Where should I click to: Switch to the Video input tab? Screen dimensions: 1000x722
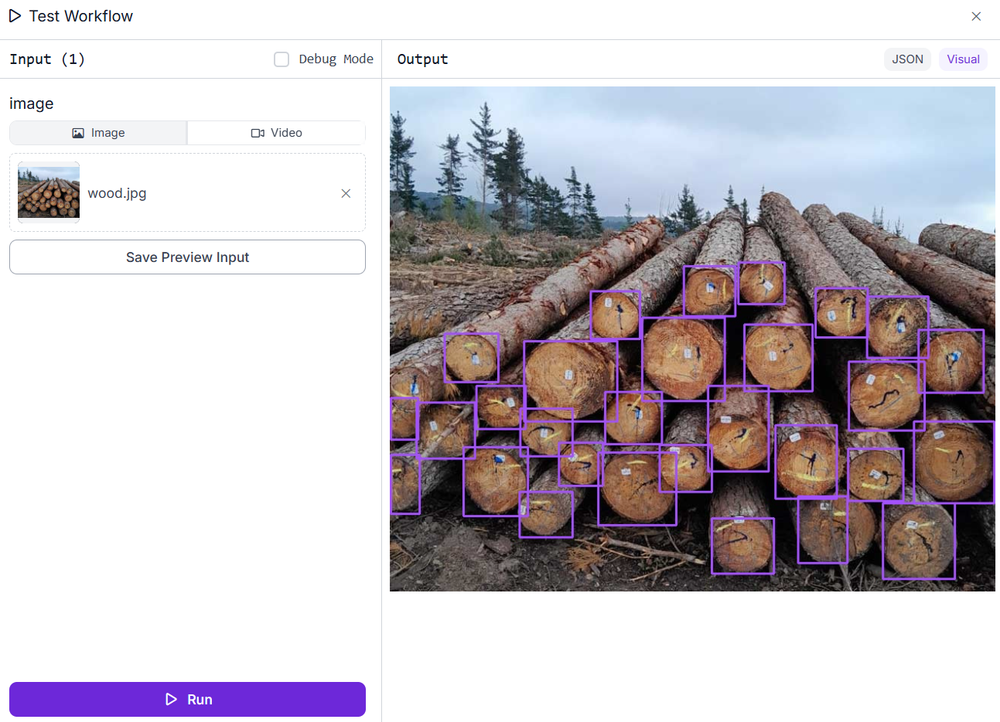pos(276,132)
